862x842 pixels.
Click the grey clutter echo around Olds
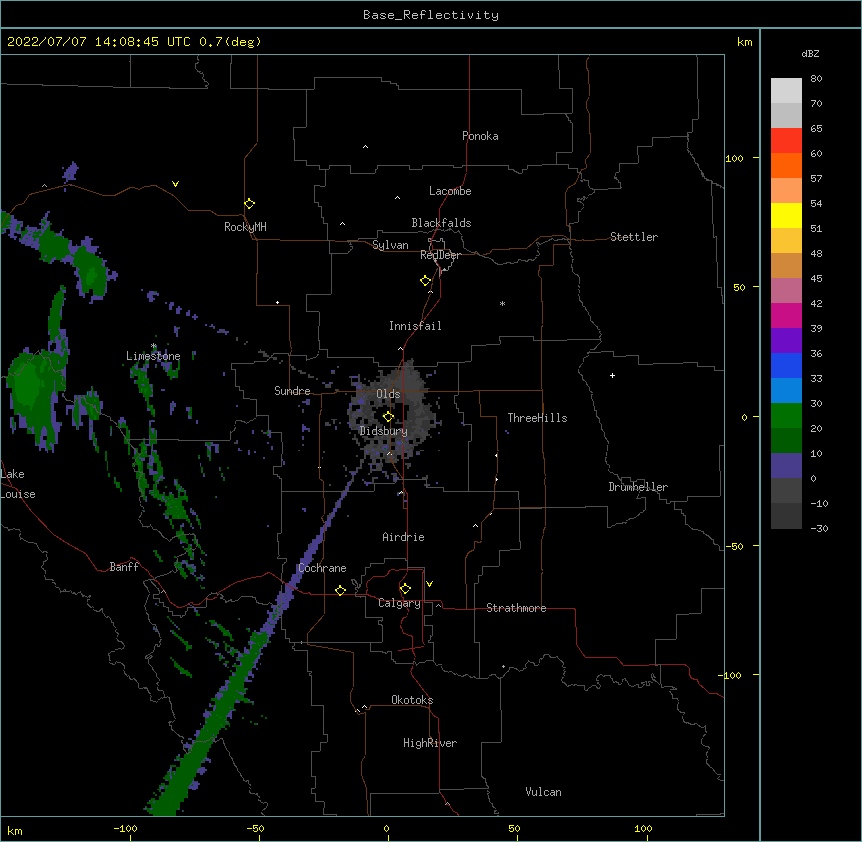coord(392,415)
